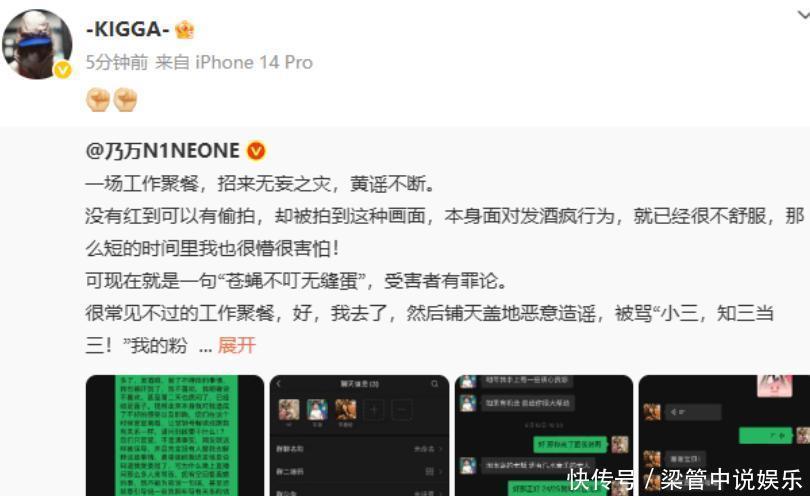
Task: Open the third chat conversation thumbnail
Action: tap(544, 436)
